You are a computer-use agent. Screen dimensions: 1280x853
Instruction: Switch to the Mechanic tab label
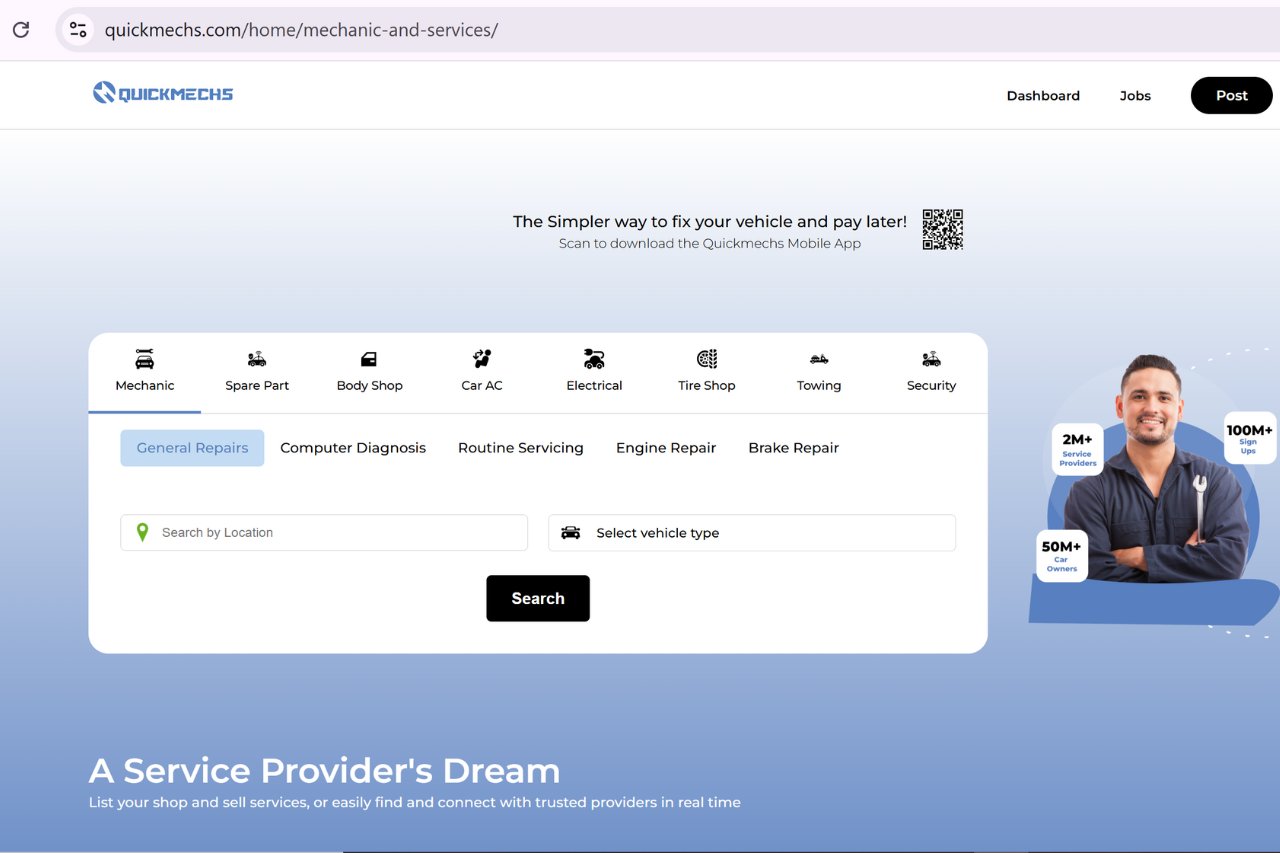pos(145,386)
